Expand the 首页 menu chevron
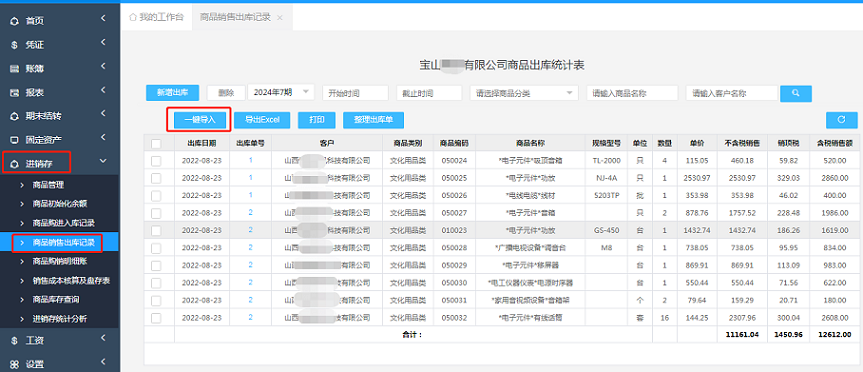 [103, 19]
